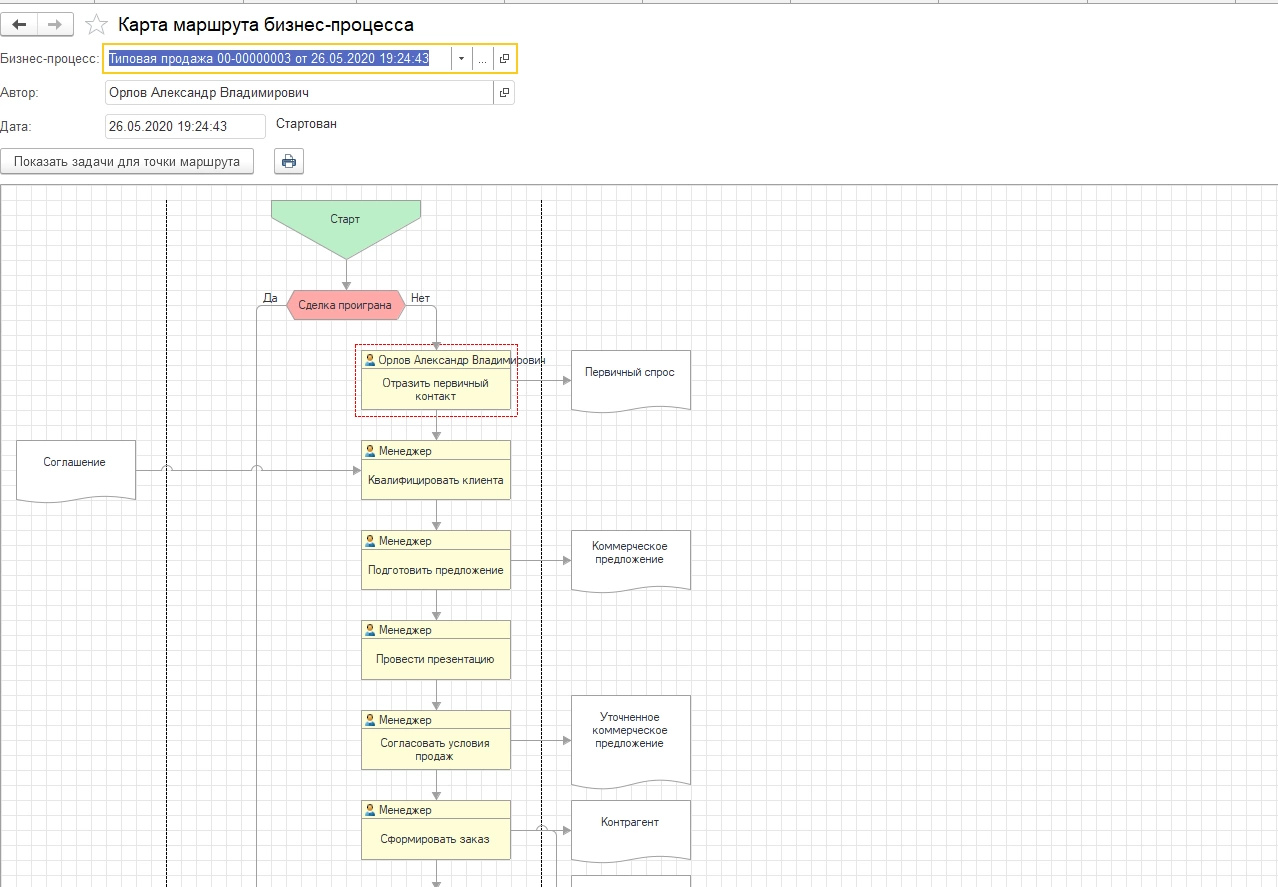Click the 'Квалифицировать клиента' route point
Image resolution: width=1278 pixels, height=887 pixels.
(435, 480)
